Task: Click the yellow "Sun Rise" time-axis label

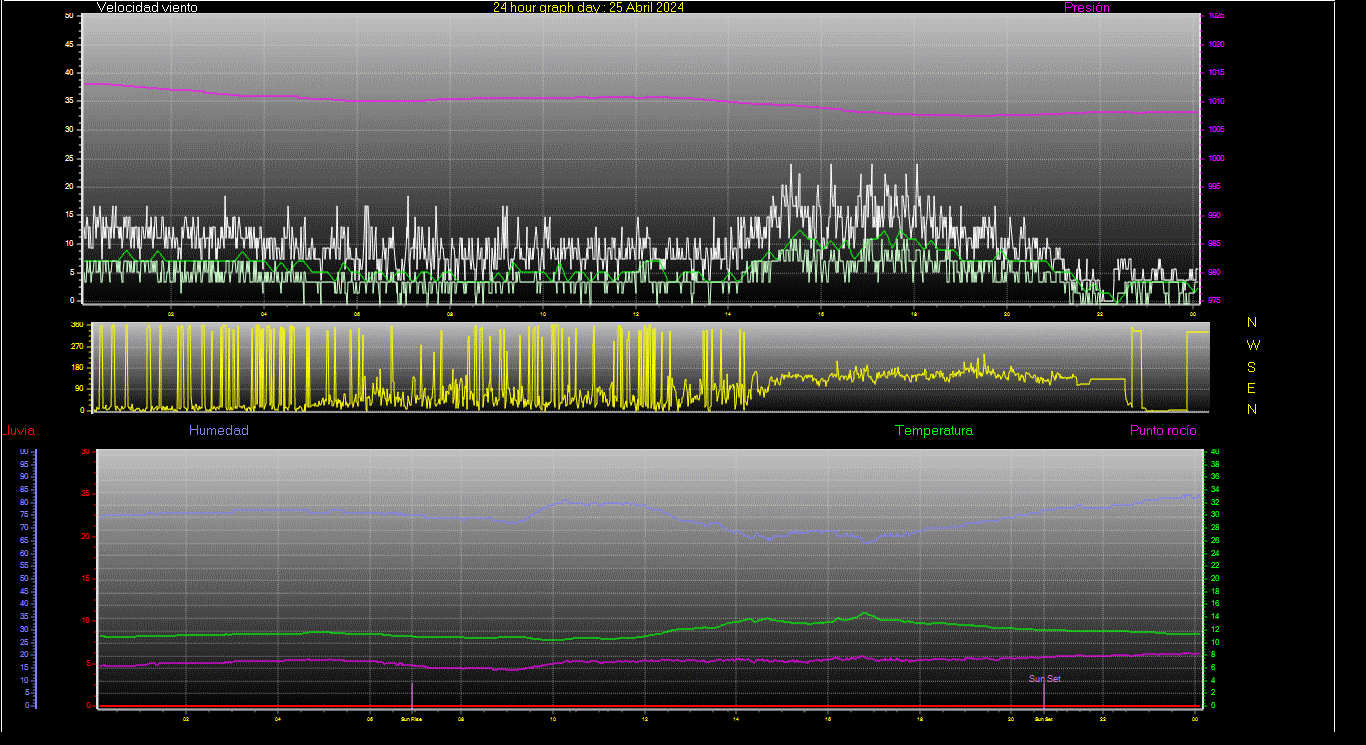Action: point(411,719)
